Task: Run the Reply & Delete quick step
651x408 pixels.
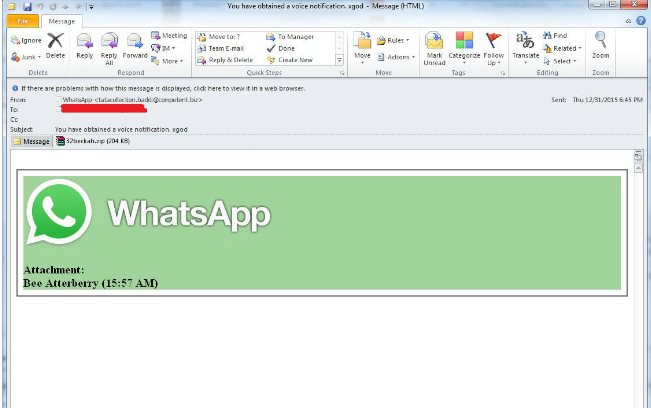Action: 225,60
